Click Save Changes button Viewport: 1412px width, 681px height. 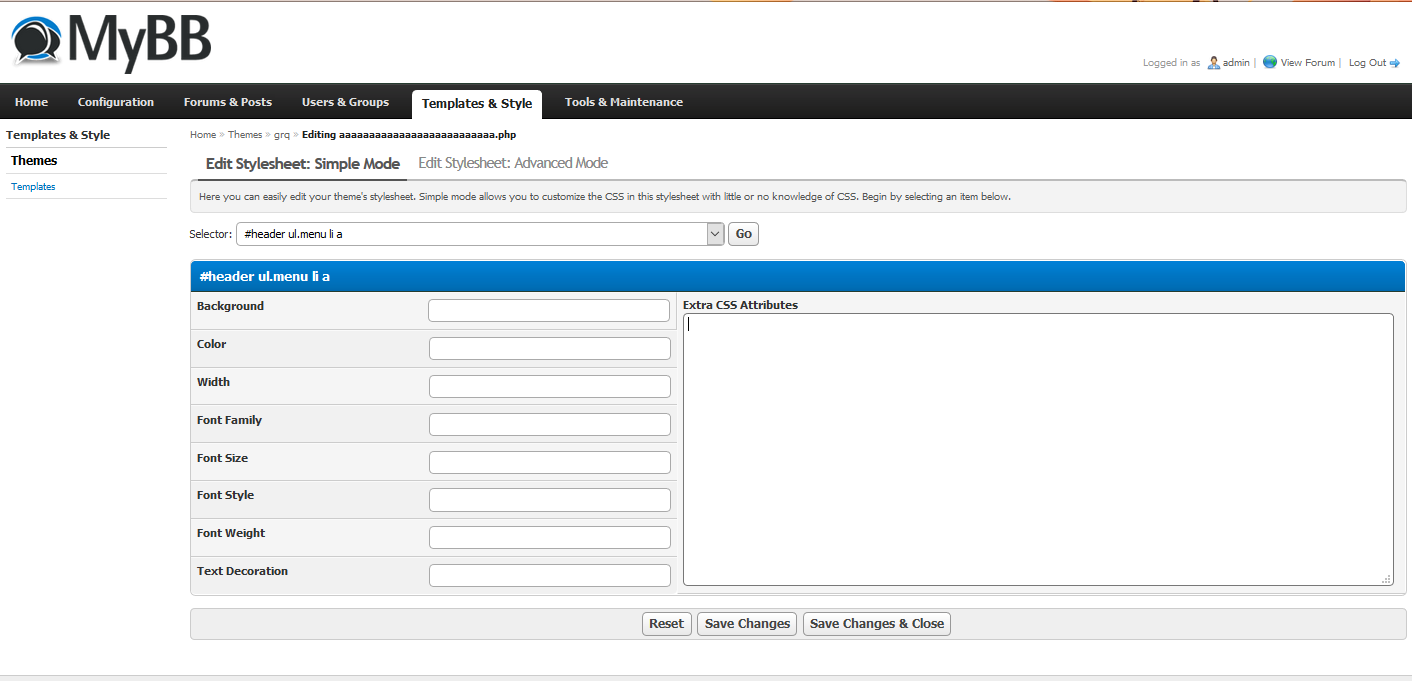pos(747,624)
